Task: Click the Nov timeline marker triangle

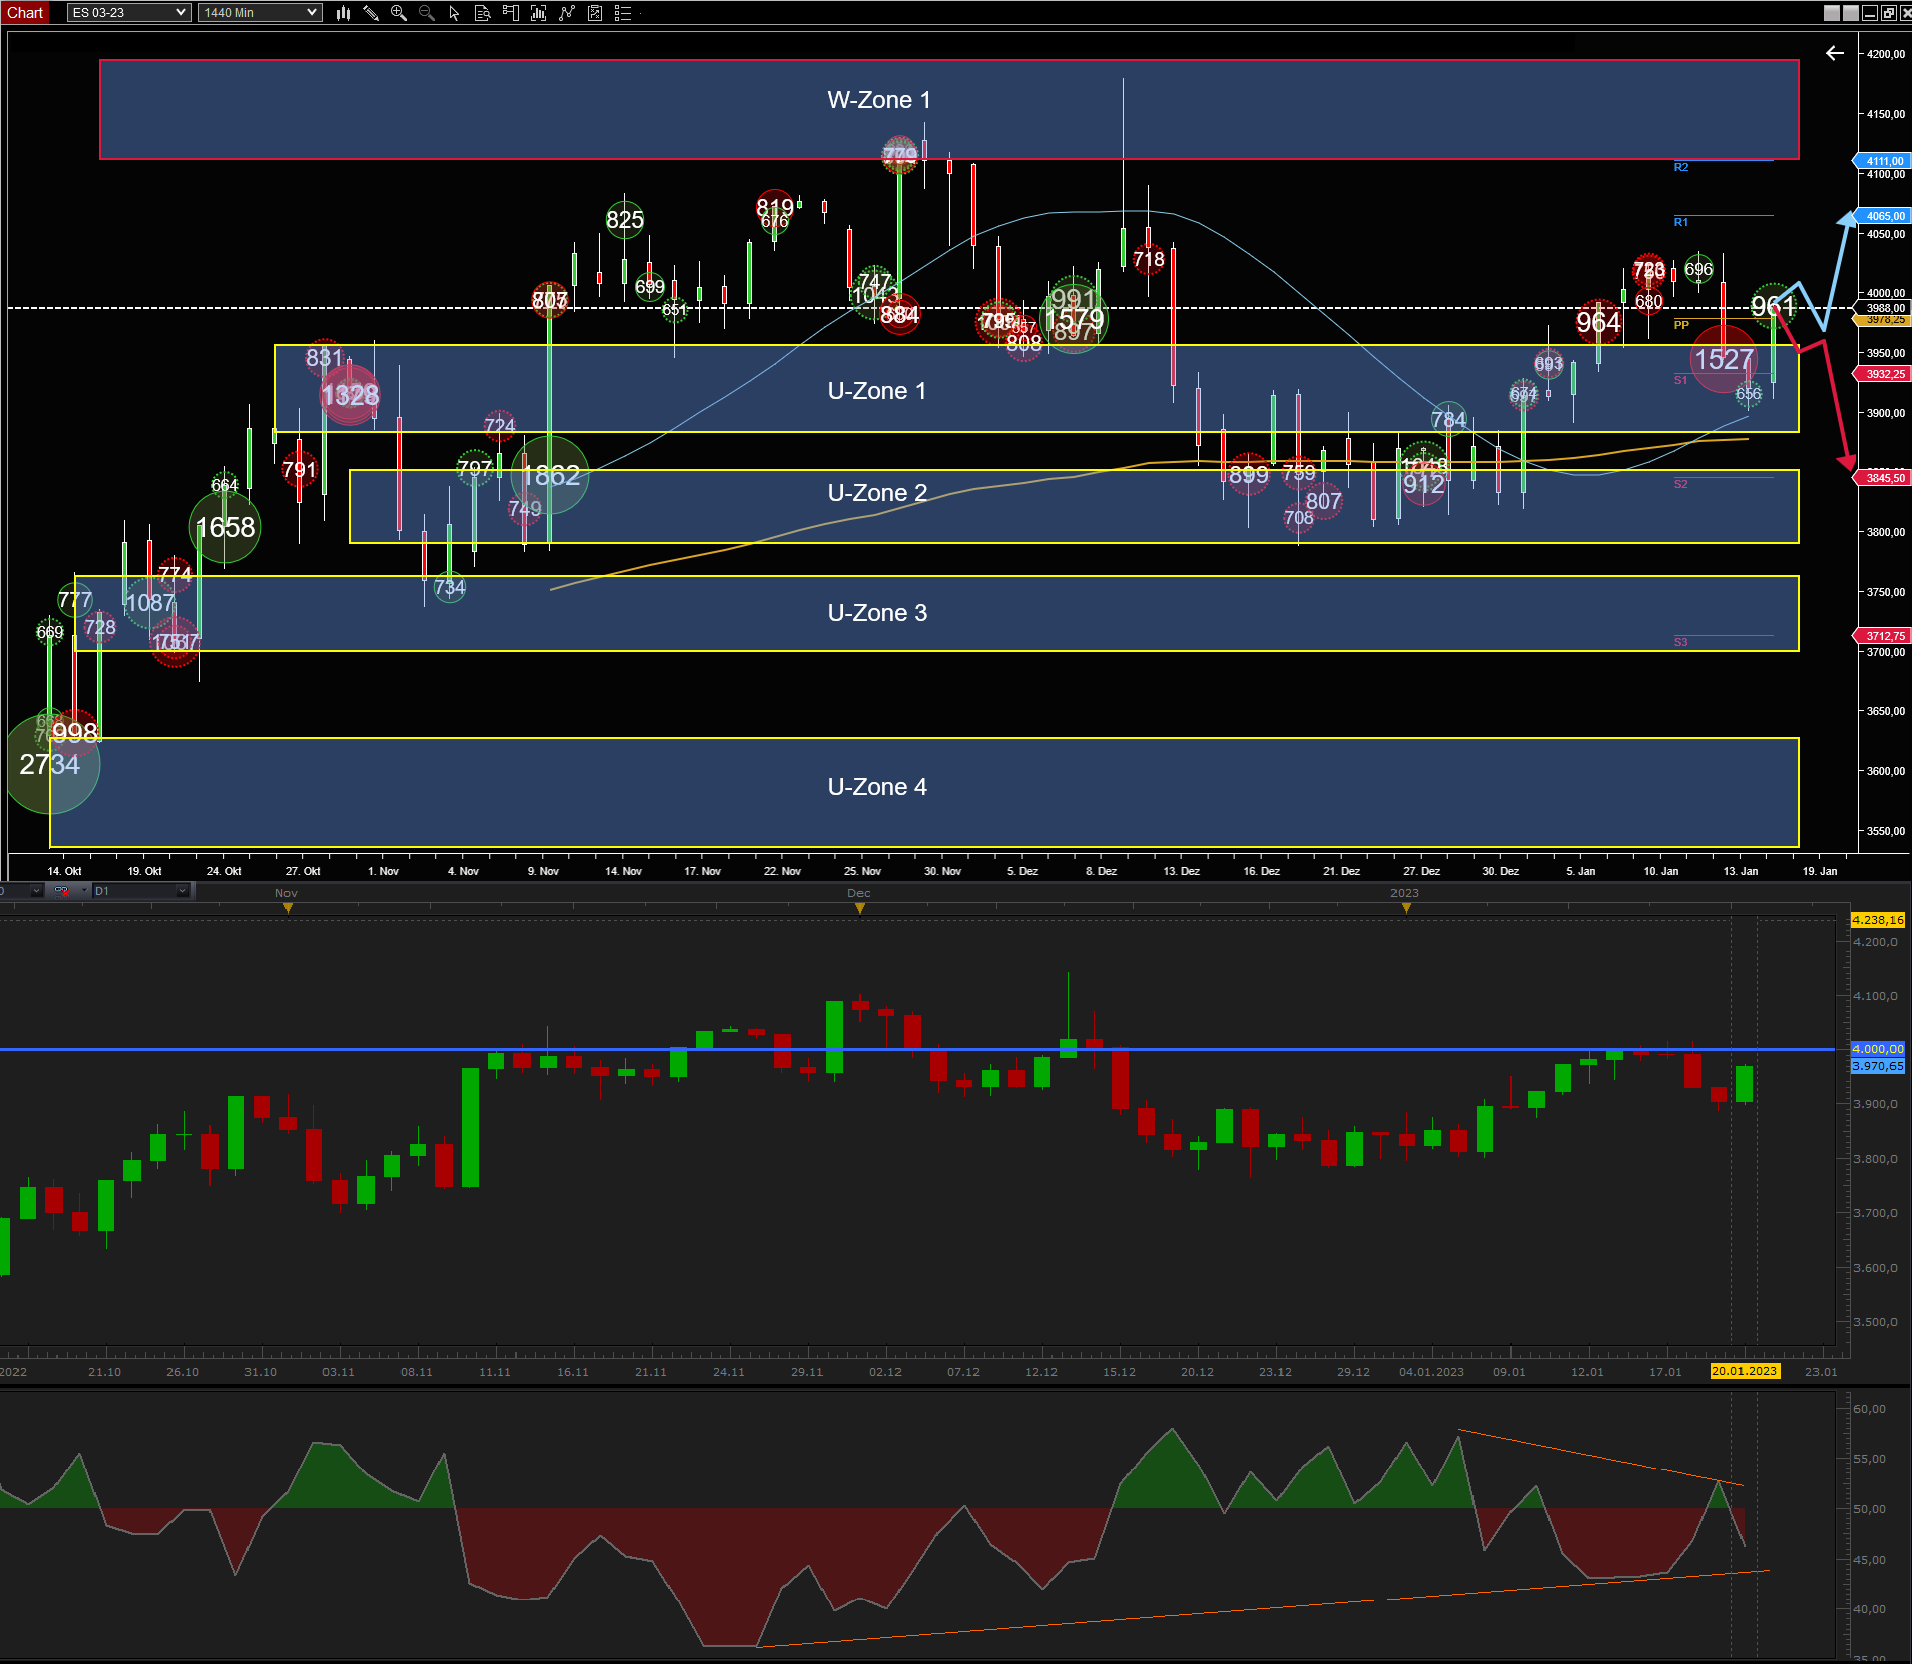Action: pyautogui.click(x=288, y=908)
